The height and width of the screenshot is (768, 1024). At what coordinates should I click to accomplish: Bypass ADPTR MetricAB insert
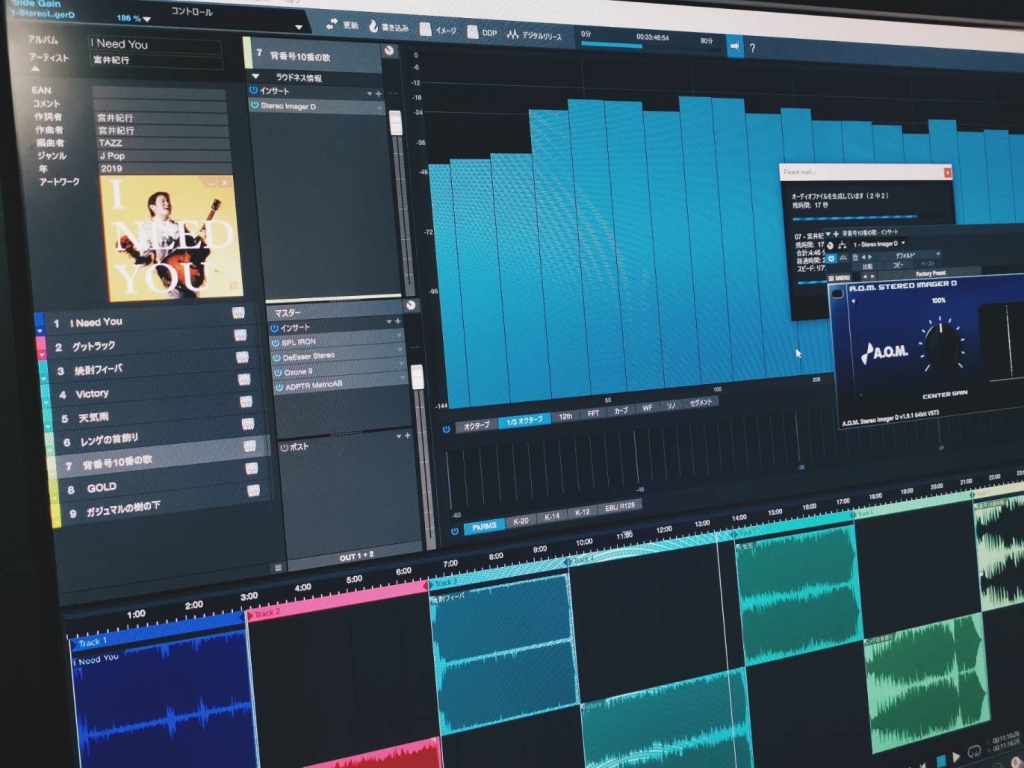coord(280,387)
